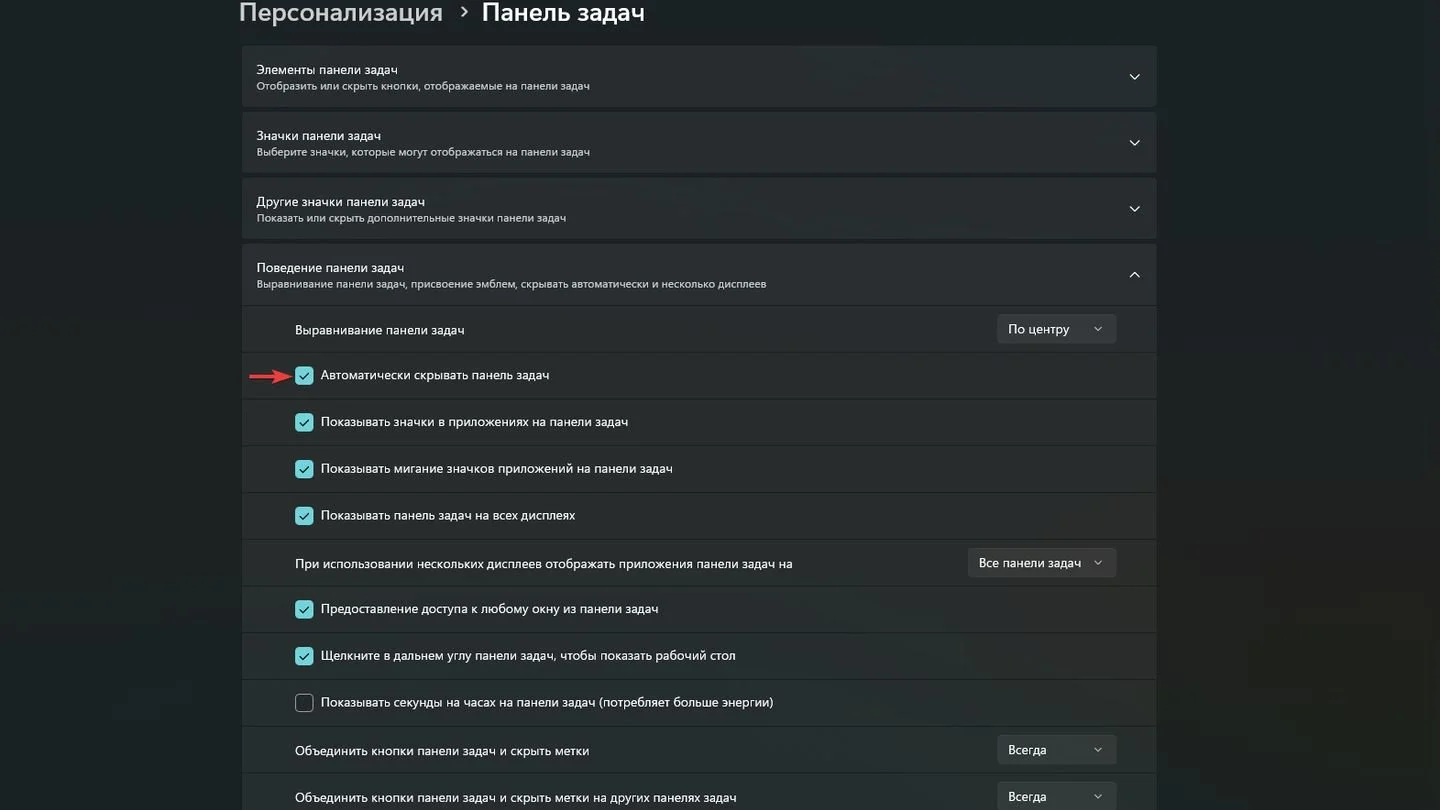The height and width of the screenshot is (810, 1440).
Task: Click the Панель задач page title
Action: coord(563,13)
